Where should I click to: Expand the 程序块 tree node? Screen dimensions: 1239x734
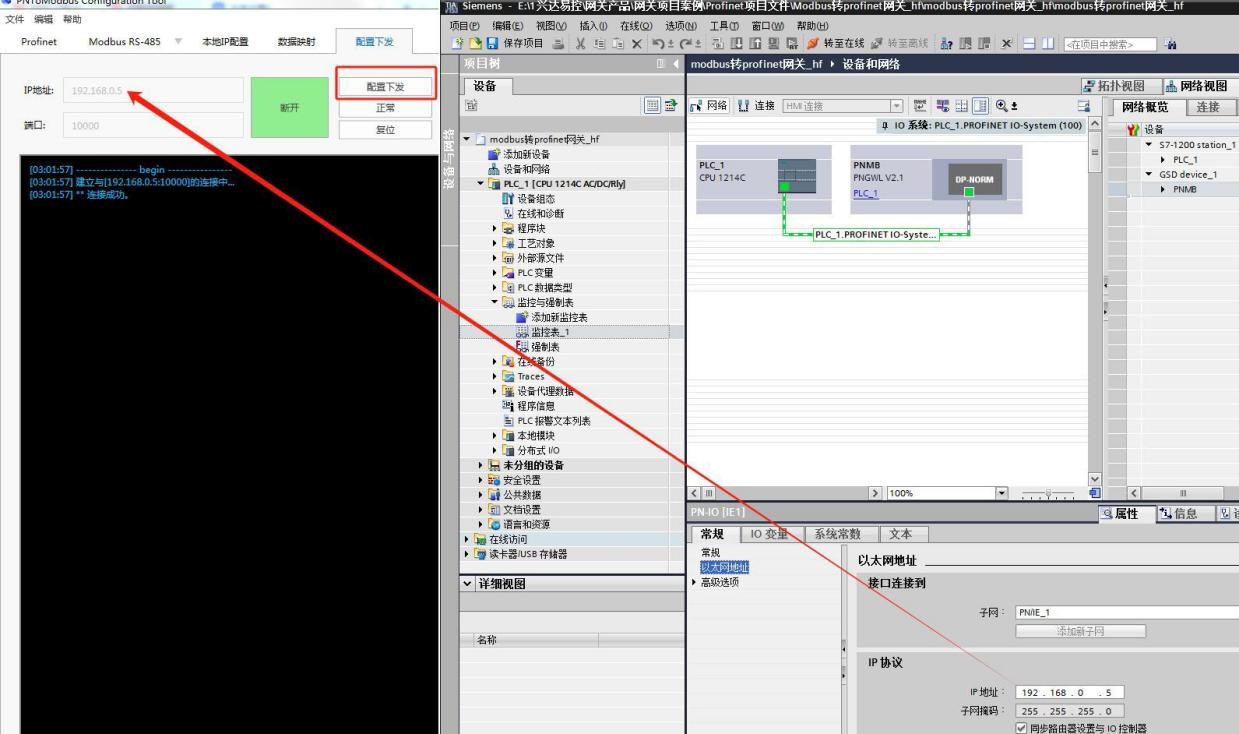pos(494,229)
